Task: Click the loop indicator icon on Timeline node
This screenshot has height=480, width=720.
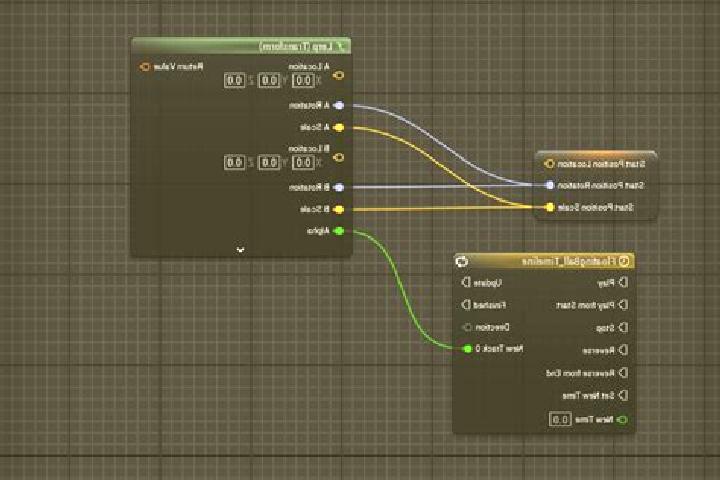Action: click(x=461, y=261)
